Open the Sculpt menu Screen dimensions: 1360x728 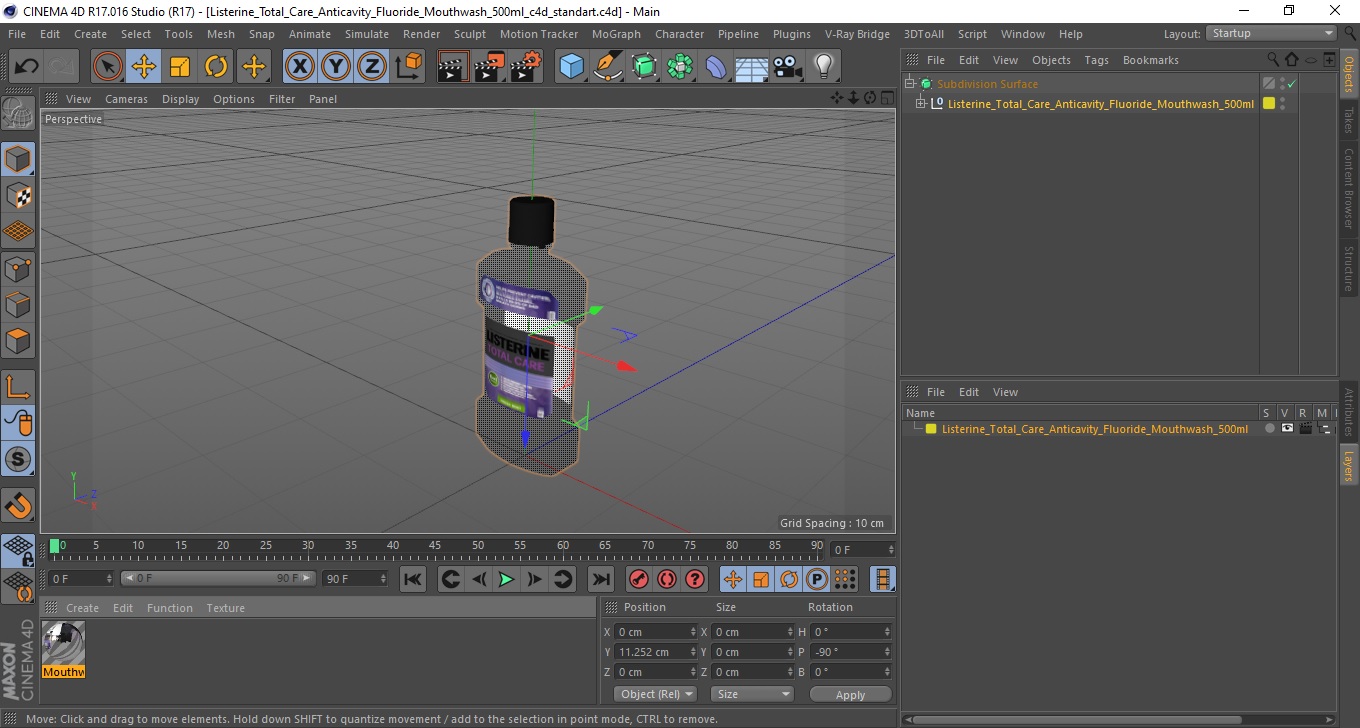[x=469, y=34]
